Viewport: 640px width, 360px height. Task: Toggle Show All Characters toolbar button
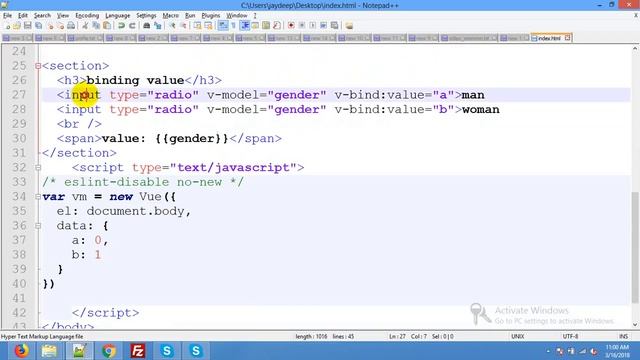point(233,26)
